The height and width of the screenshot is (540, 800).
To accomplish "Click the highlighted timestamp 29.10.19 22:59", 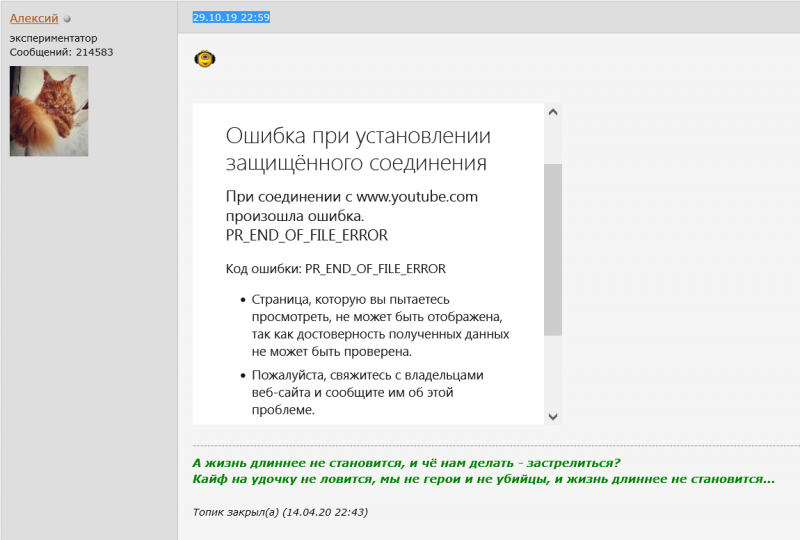I will coord(230,17).
